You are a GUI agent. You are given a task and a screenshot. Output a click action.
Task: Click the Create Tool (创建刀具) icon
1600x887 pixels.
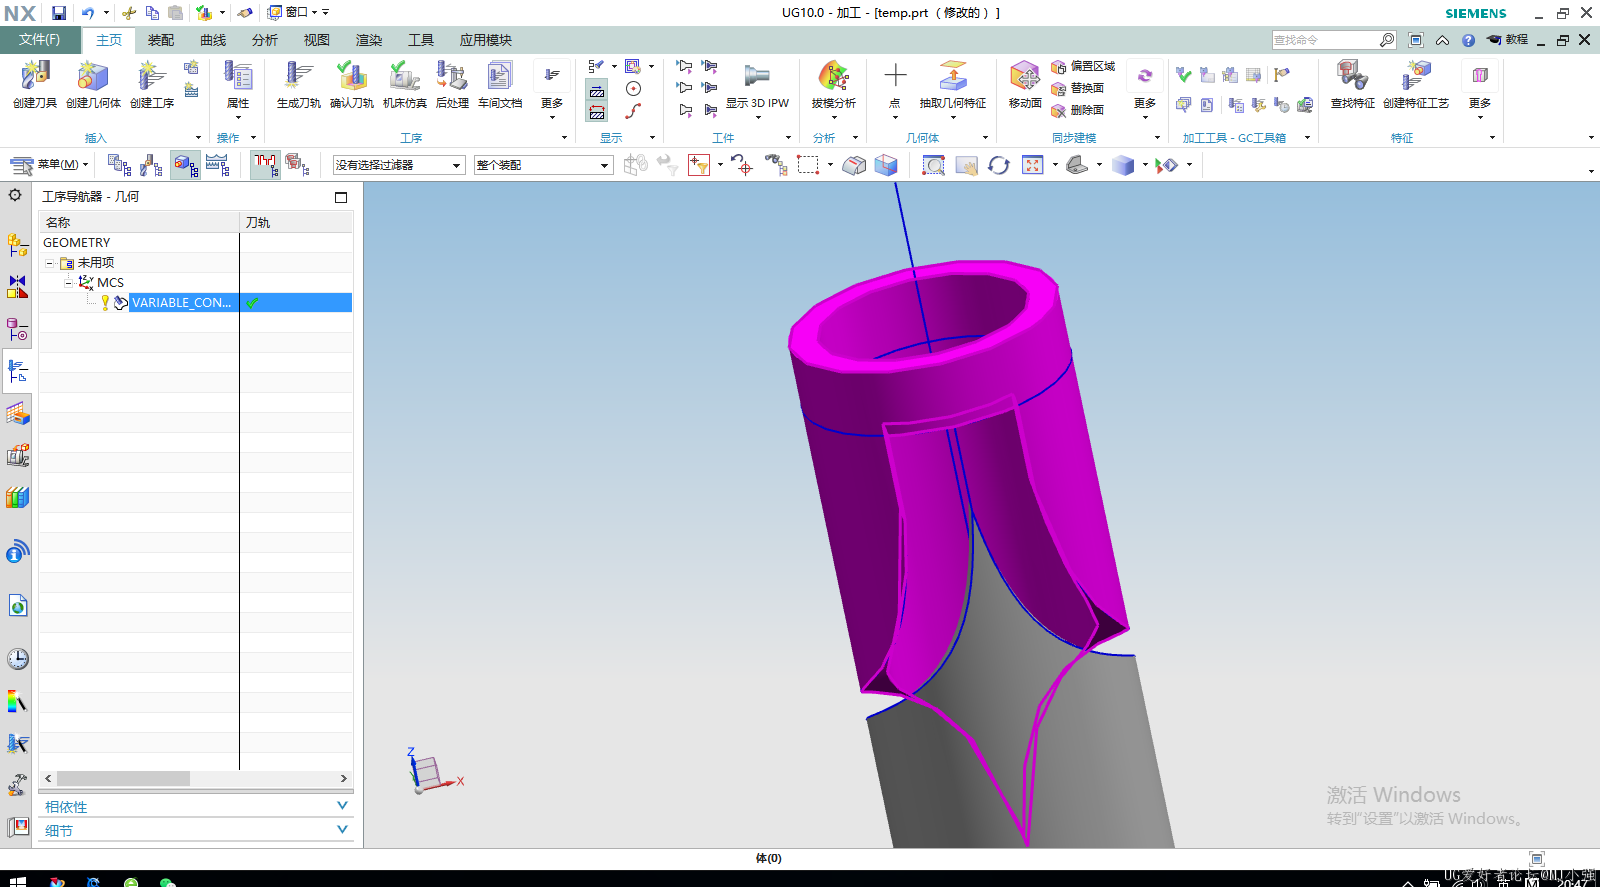click(x=35, y=84)
